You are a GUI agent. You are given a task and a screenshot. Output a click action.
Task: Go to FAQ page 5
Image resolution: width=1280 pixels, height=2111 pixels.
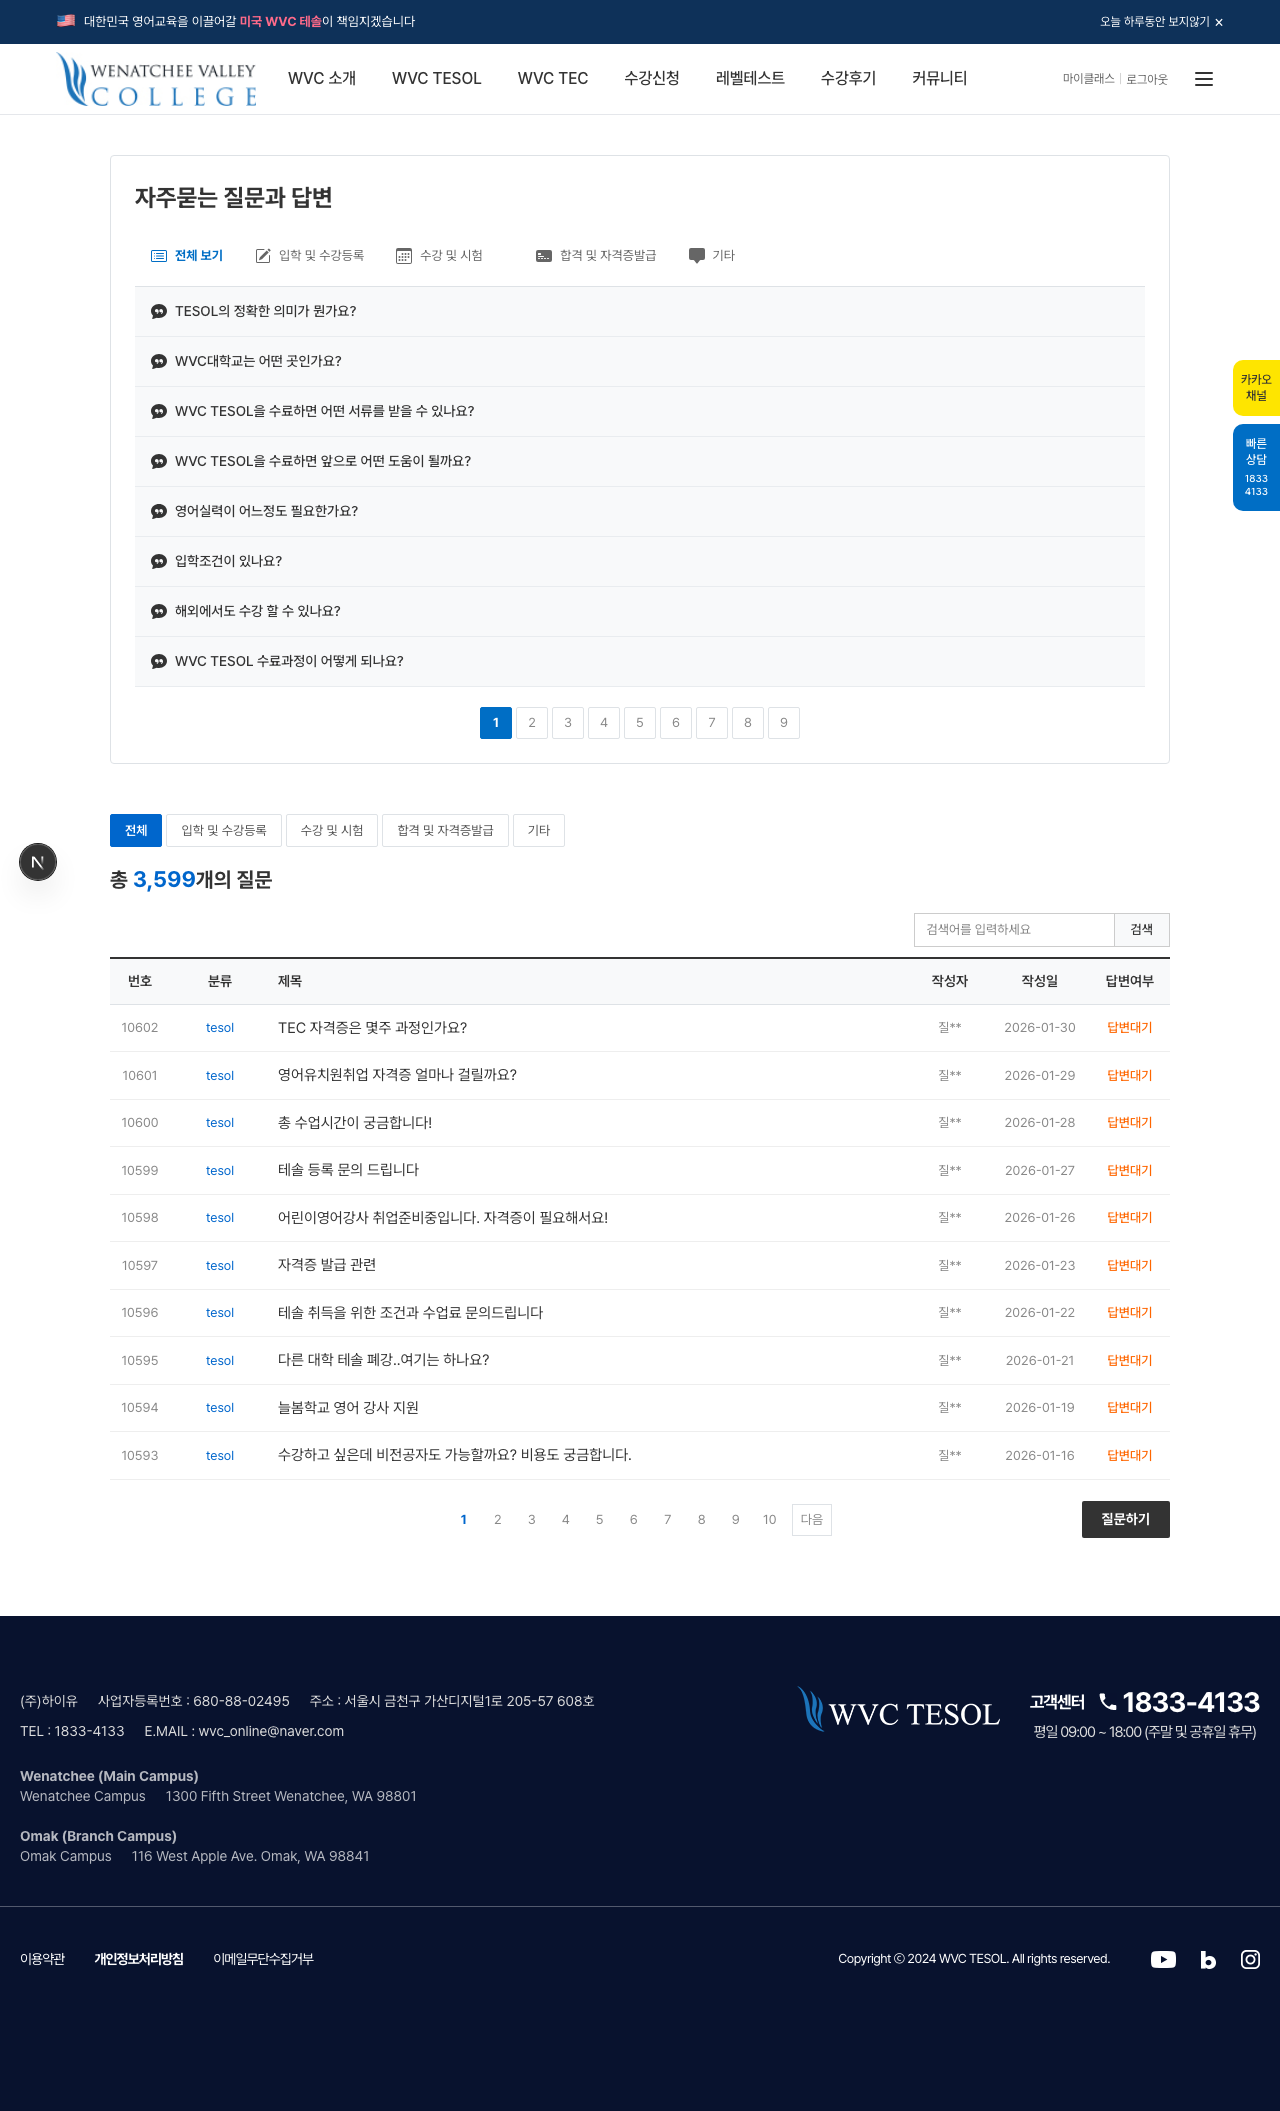pyautogui.click(x=640, y=723)
